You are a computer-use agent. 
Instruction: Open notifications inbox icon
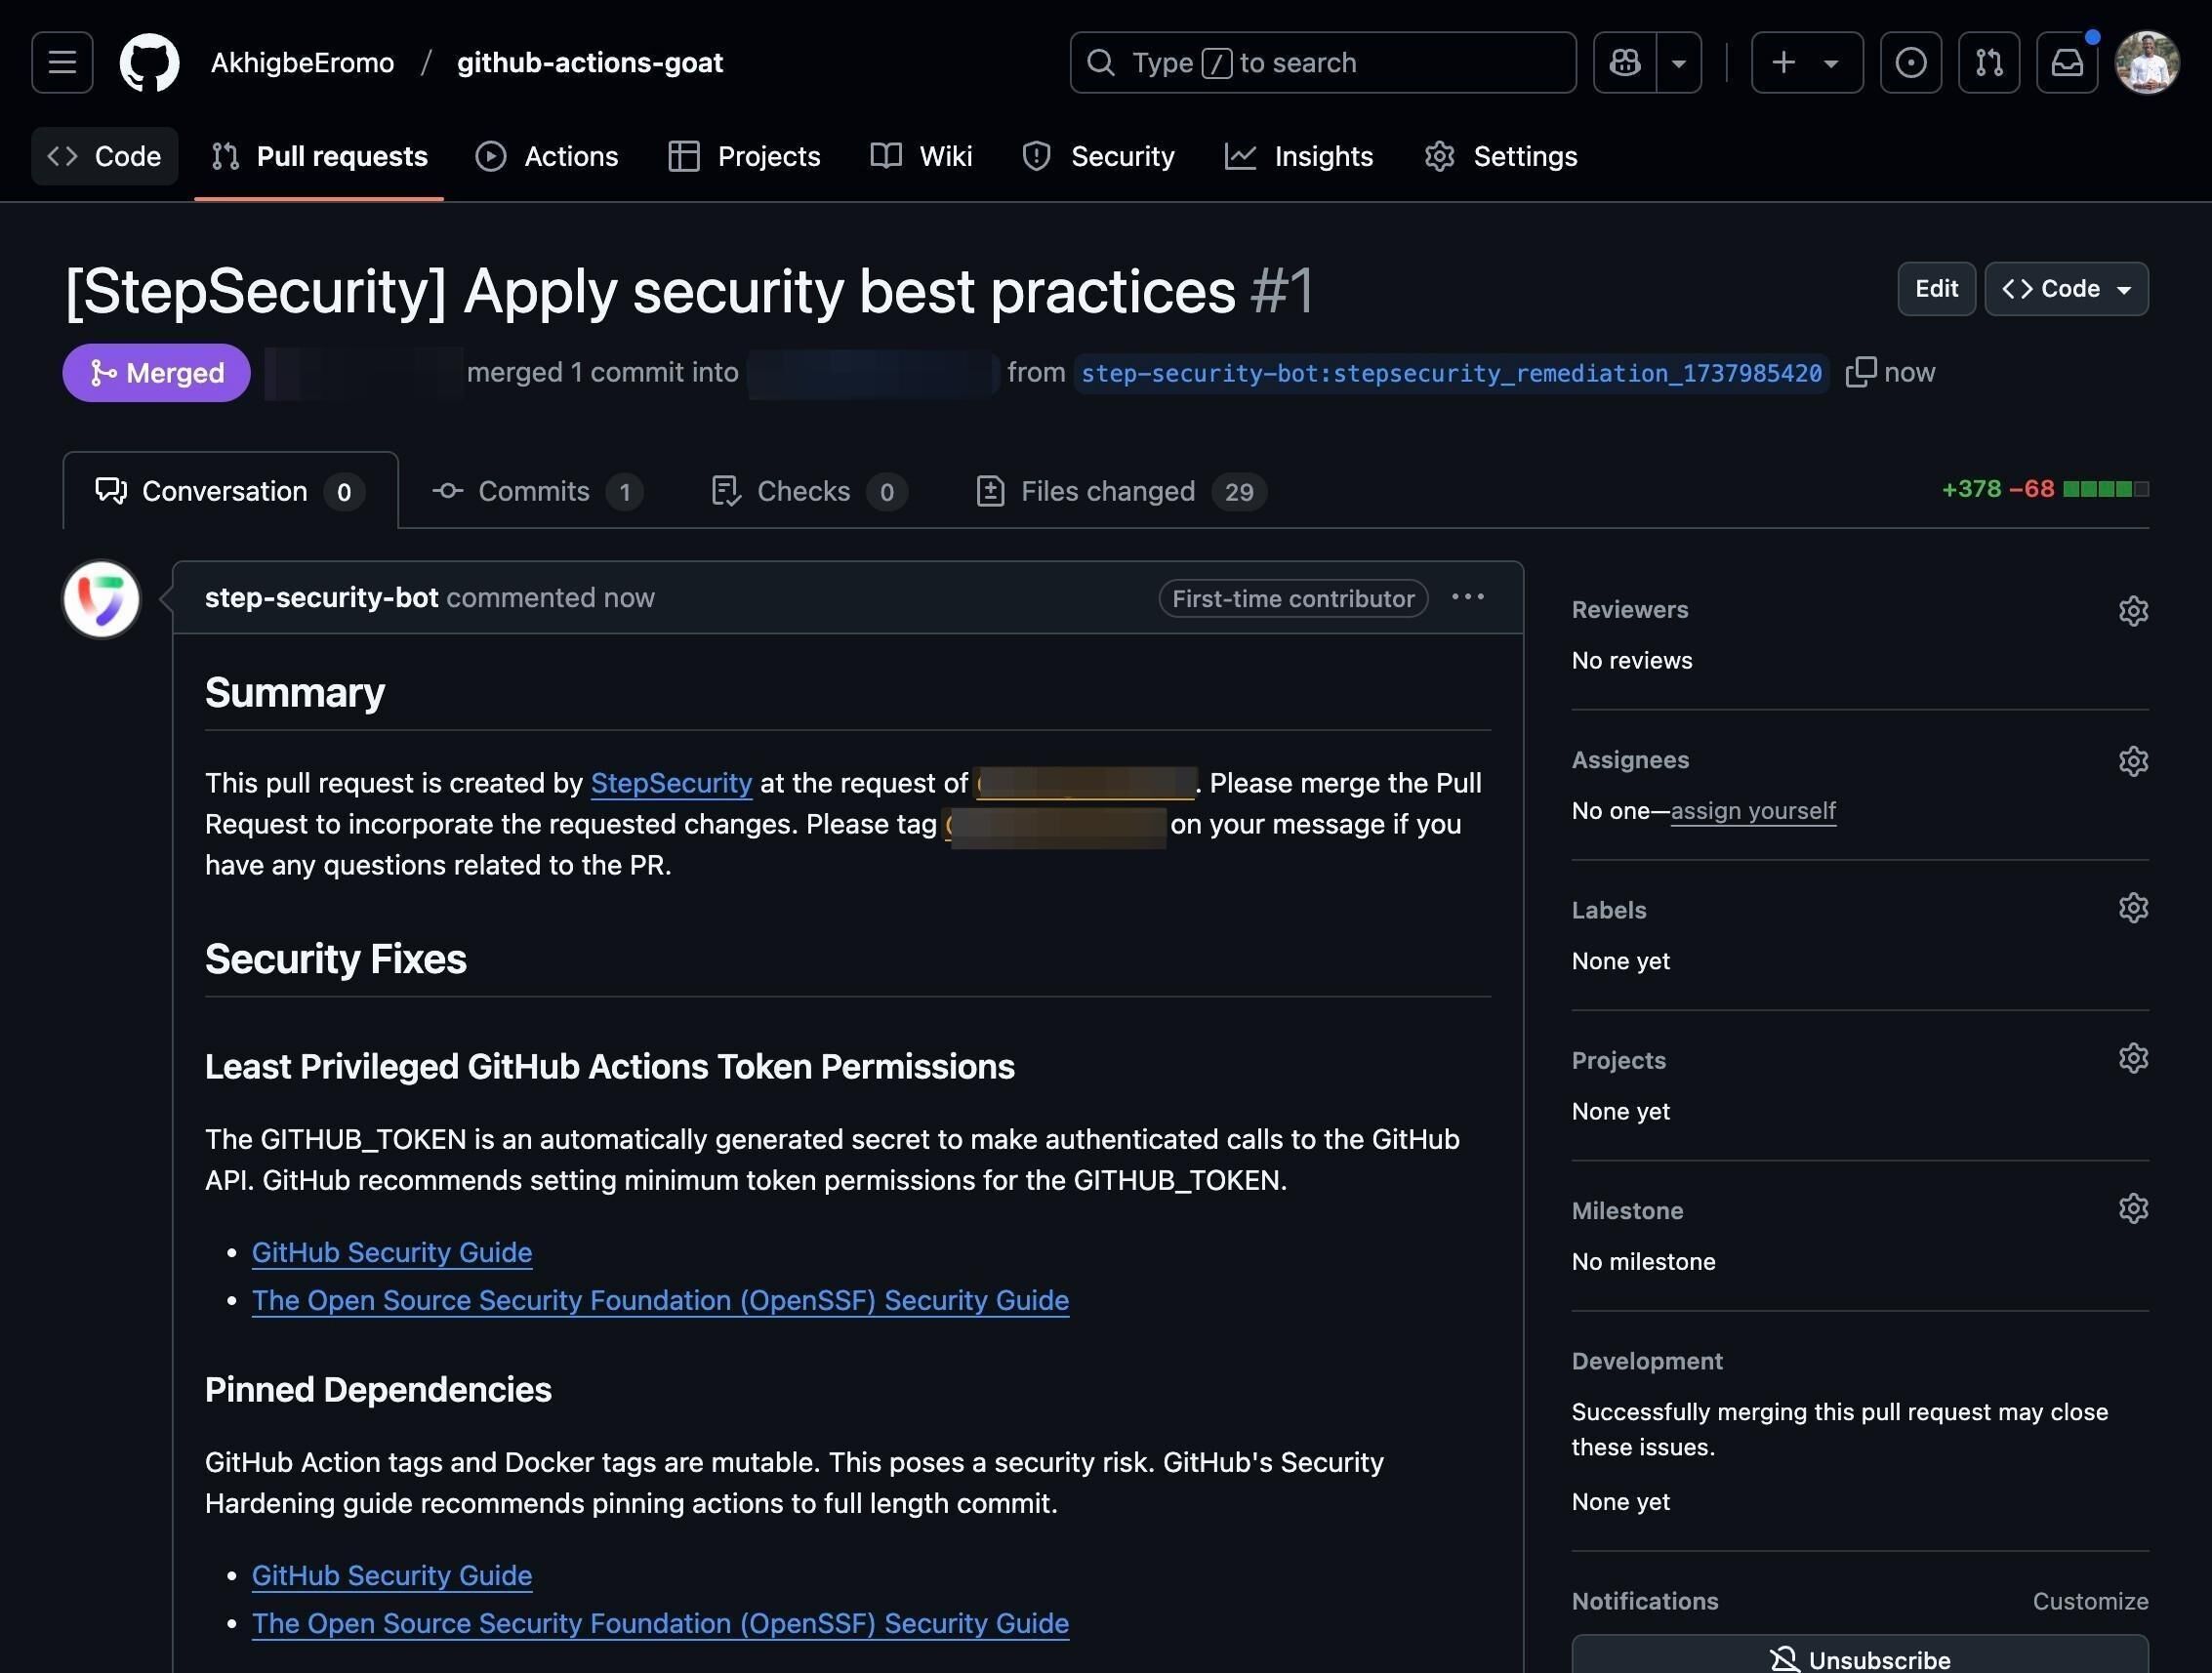pos(2067,62)
